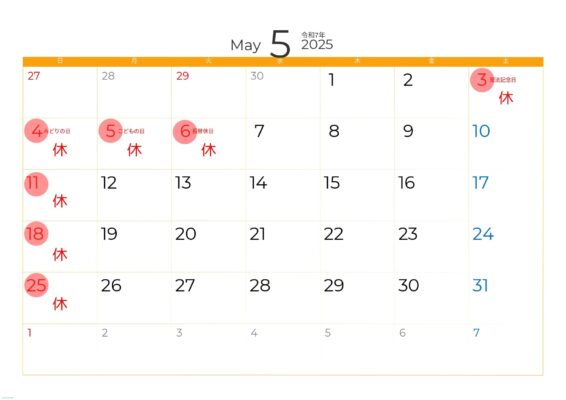This screenshot has width=566, height=400.
Task: Click the 休 mark under date 18
Action: [60, 255]
